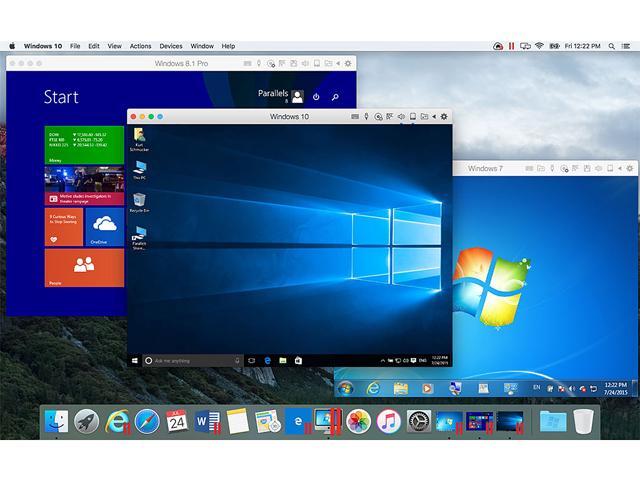Click the Parallels user account on Start screen
640x480 pixels.
click(282, 96)
